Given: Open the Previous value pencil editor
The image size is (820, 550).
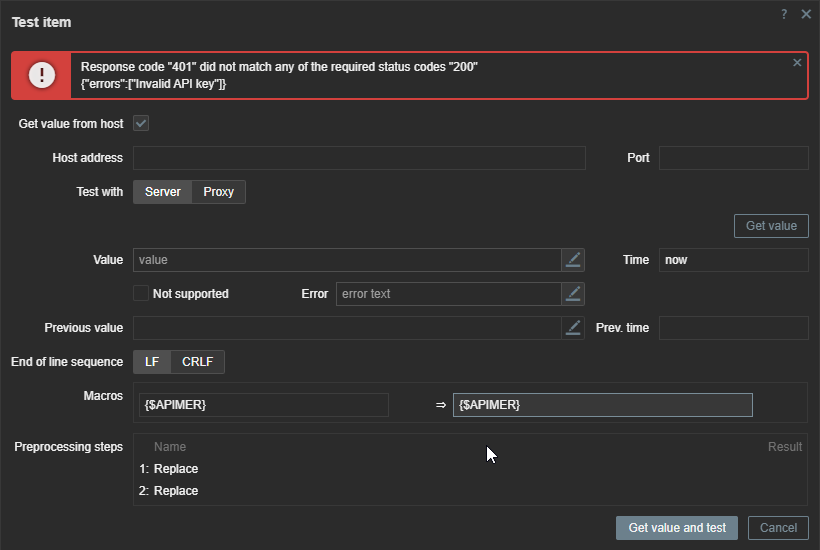Looking at the screenshot, I should click(573, 328).
